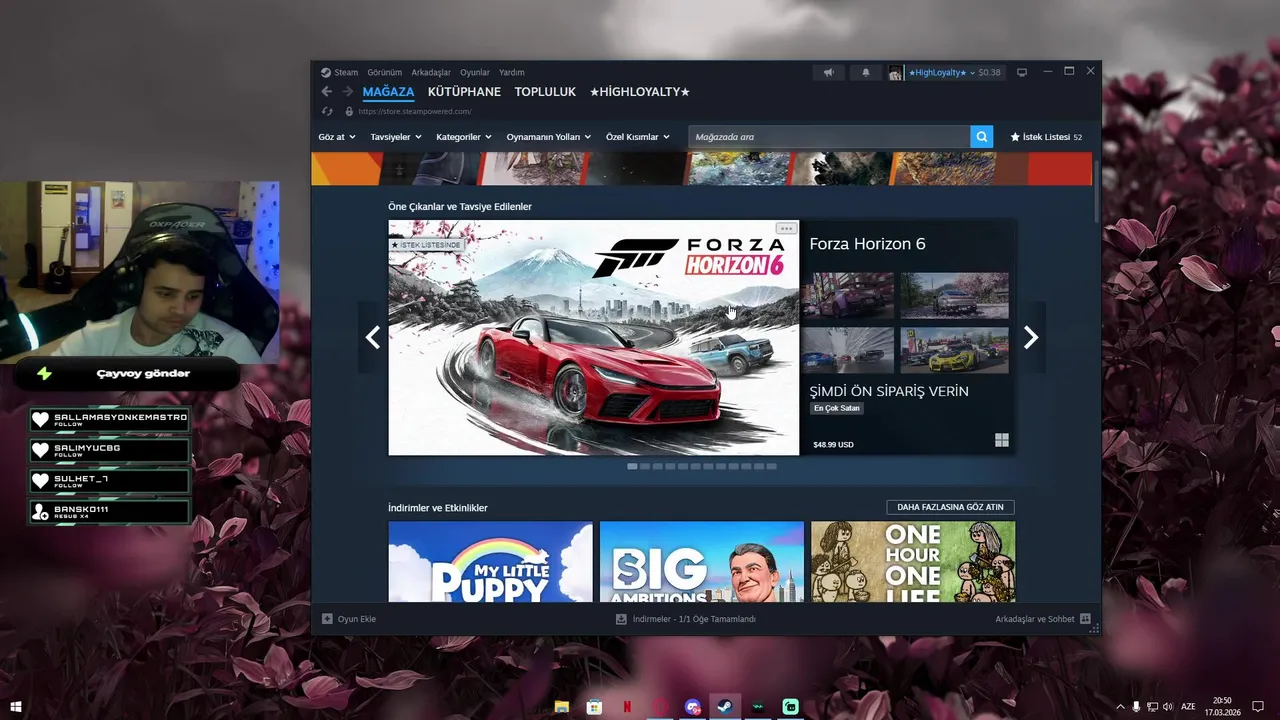Open Microsoft Store from the taskbar
The width and height of the screenshot is (1280, 720).
(595, 707)
